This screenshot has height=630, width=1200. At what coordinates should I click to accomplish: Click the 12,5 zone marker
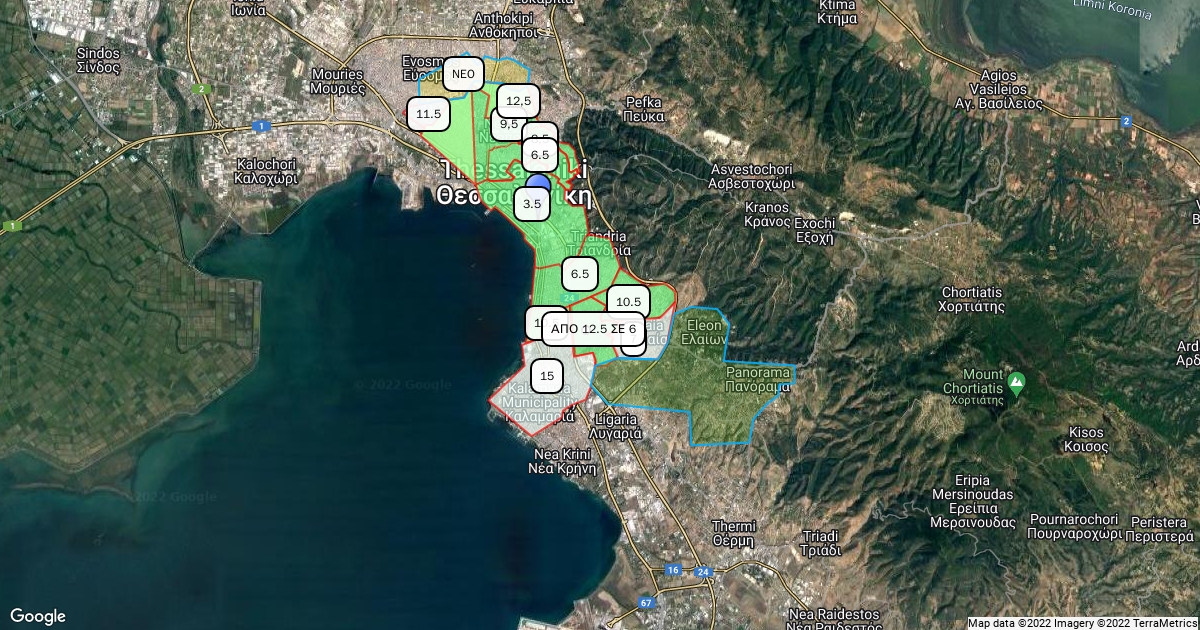pos(518,101)
